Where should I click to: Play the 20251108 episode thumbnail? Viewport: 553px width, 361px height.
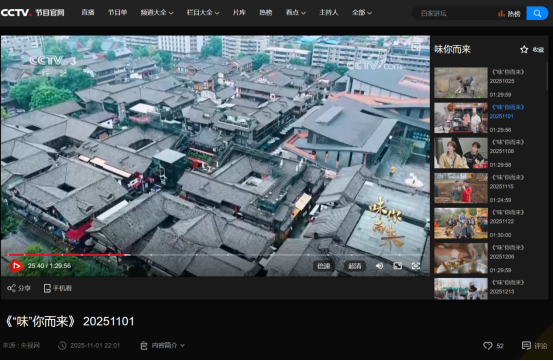tap(461, 153)
